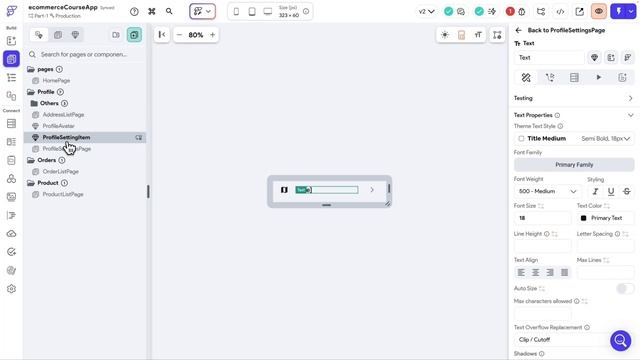Open the FlutterFlow logo home menu
The height and width of the screenshot is (360, 640).
coord(11,11)
